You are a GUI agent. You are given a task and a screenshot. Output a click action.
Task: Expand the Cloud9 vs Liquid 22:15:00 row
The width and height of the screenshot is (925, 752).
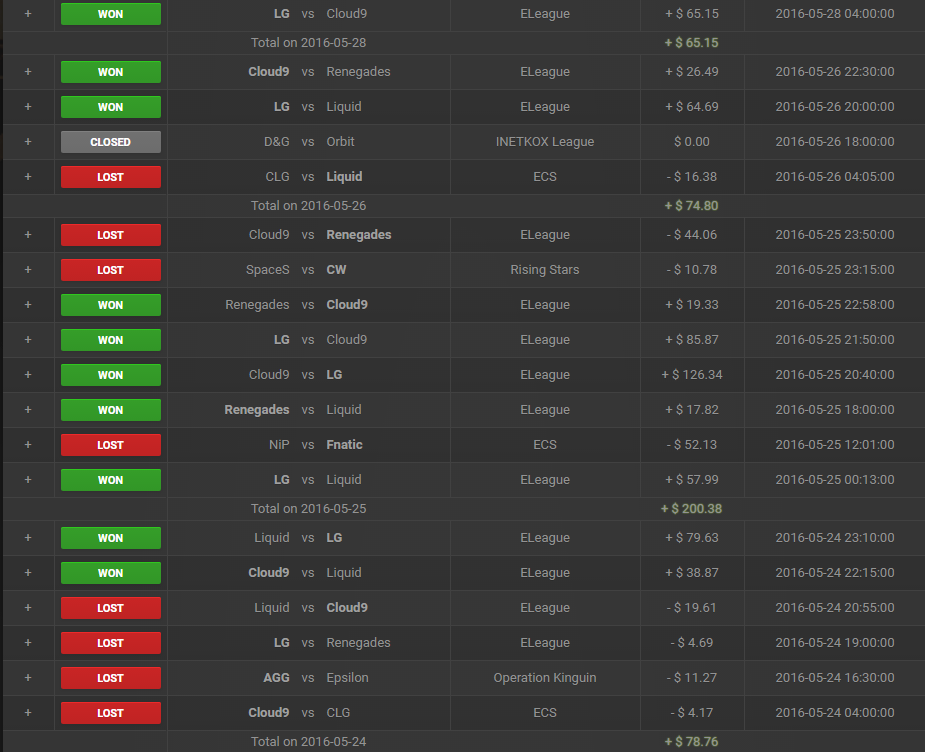coord(28,573)
